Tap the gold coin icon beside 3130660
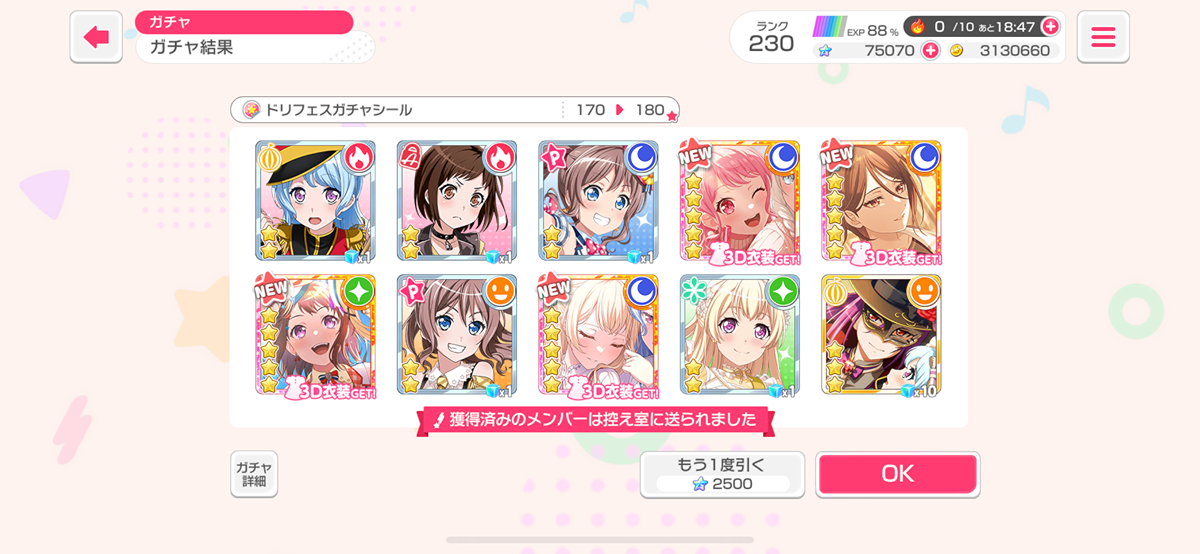1200x554 pixels. coord(956,50)
